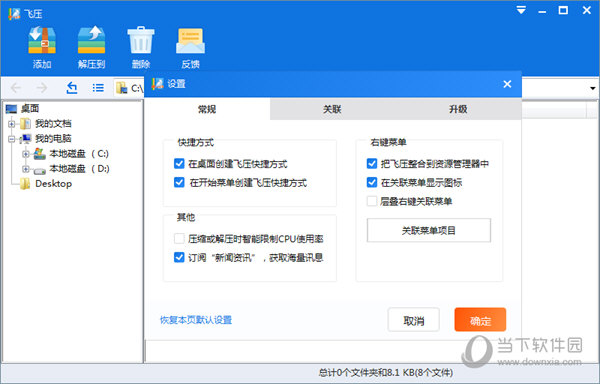
Task: Click the orange 确定 button
Action: coord(480,320)
